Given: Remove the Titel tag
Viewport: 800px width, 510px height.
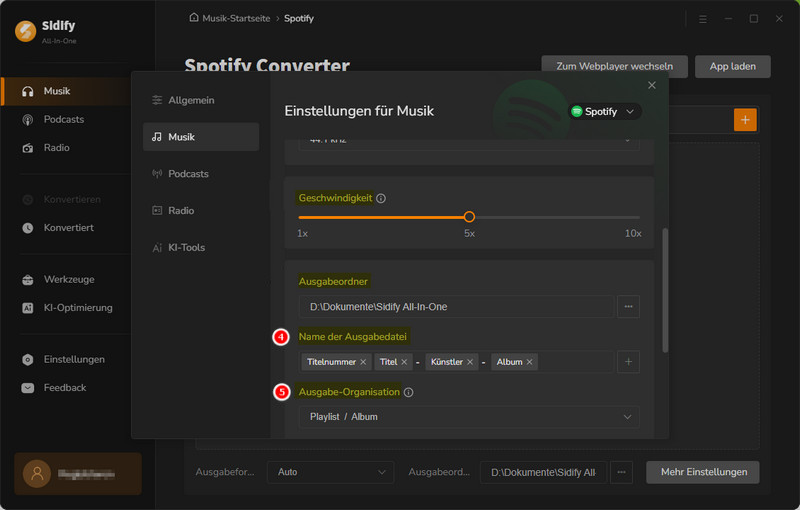Looking at the screenshot, I should (x=404, y=362).
